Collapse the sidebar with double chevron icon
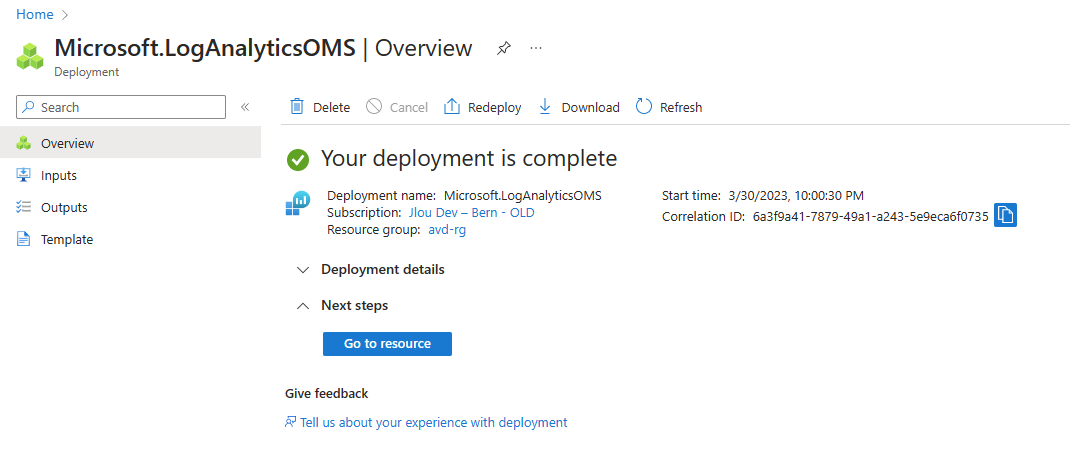The image size is (1070, 449). 245,107
